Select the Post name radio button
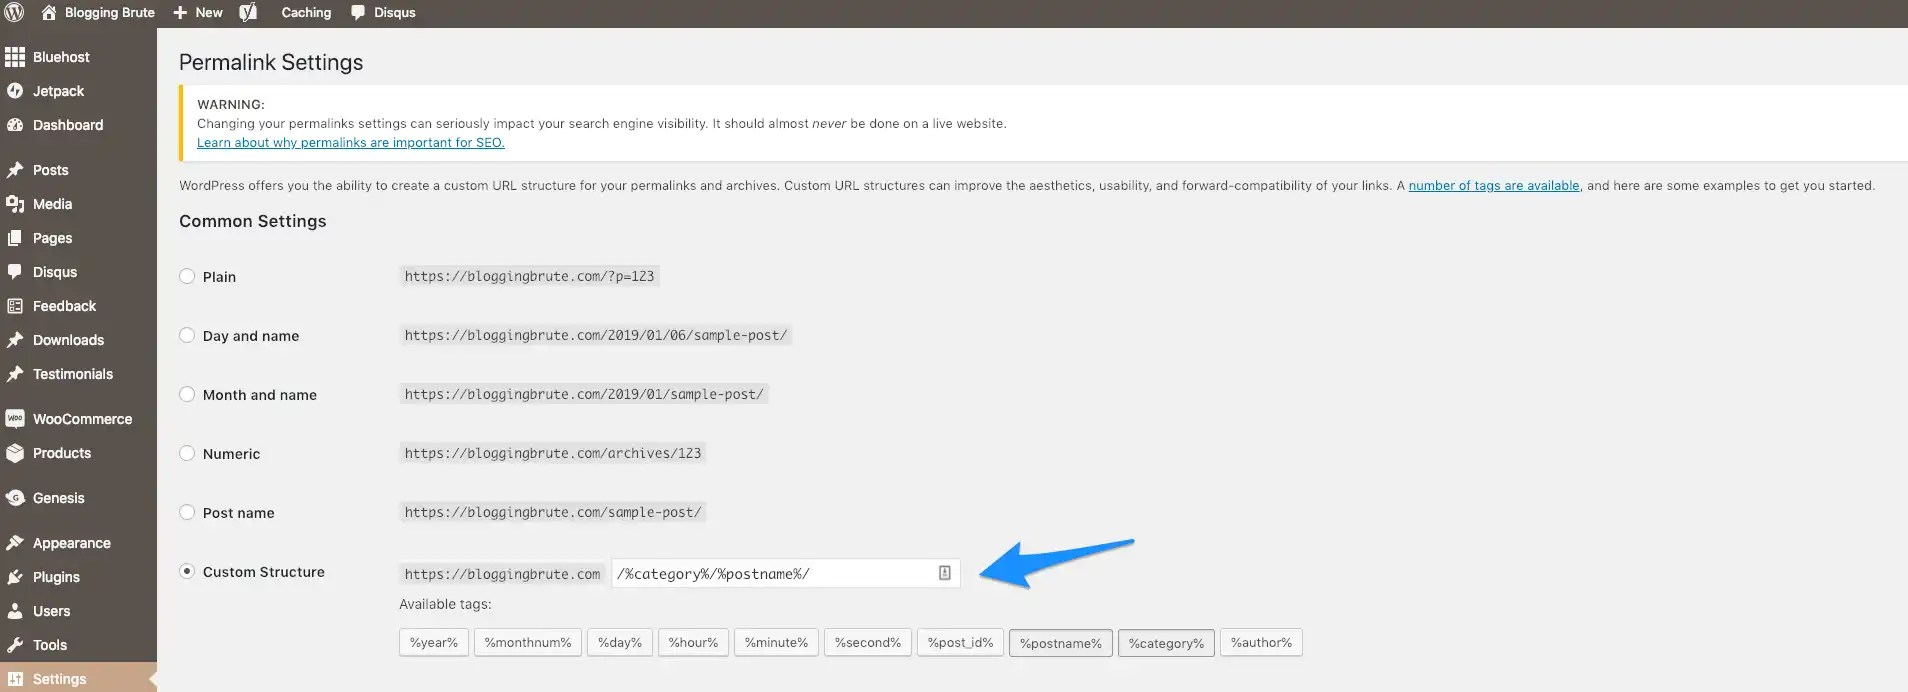1908x692 pixels. (x=187, y=512)
